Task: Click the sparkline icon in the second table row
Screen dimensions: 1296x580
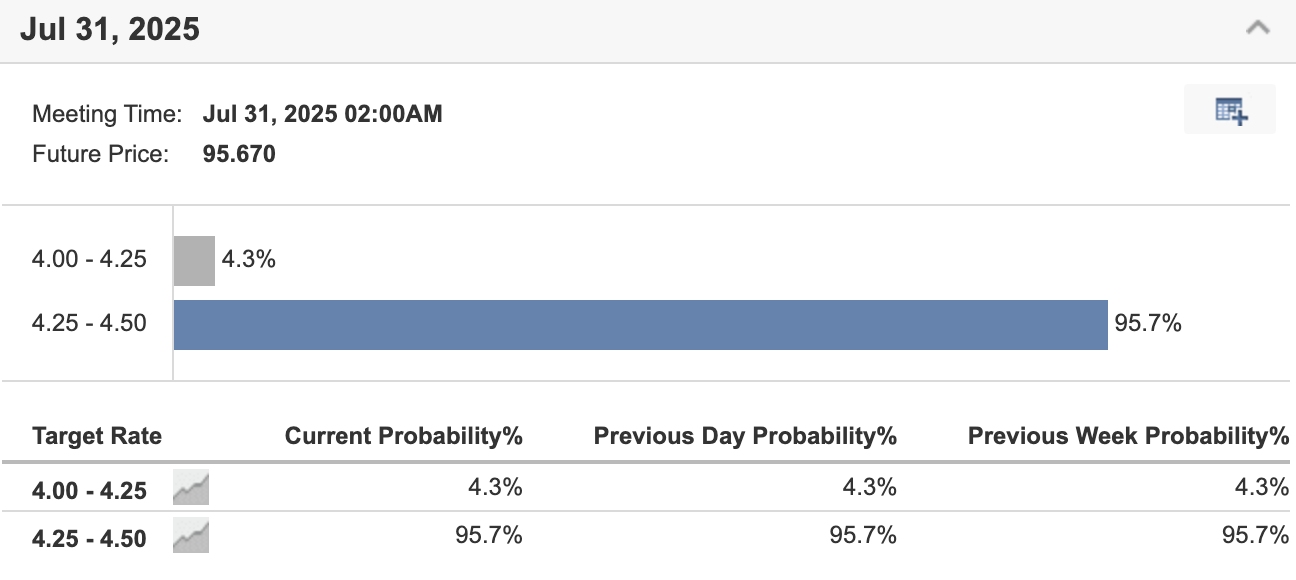Action: pyautogui.click(x=190, y=535)
